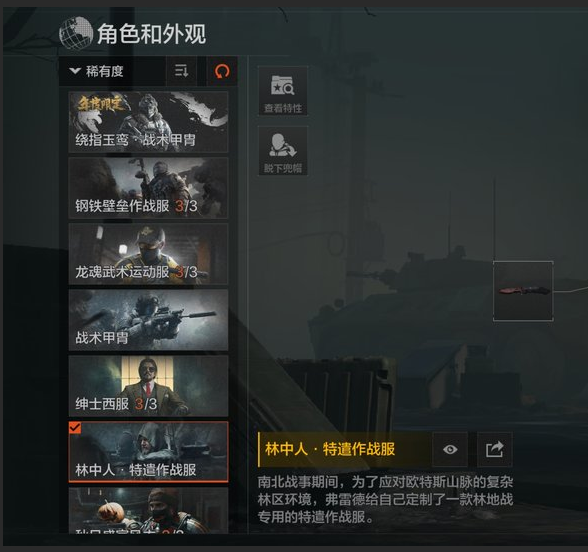The height and width of the screenshot is (552, 588).
Task: Click the orange refresh reset icon
Action: 222,71
